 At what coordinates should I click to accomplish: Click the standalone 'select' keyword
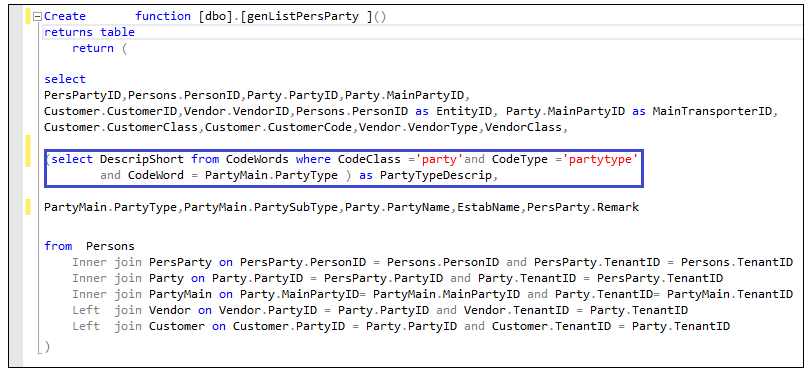[x=65, y=79]
